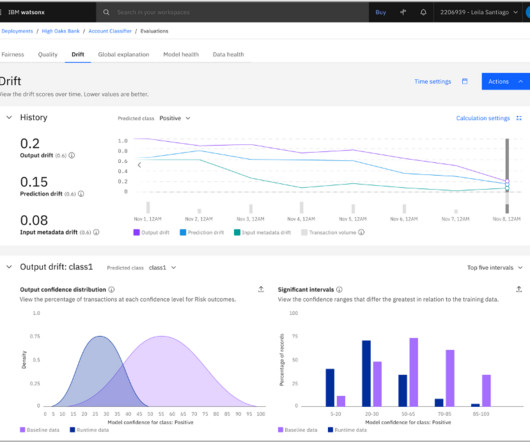
Task: Click the Search in your workspaces field
Action: pyautogui.click(x=232, y=12)
